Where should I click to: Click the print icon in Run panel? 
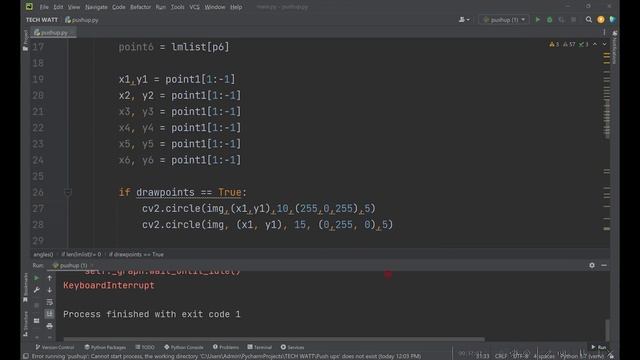pyautogui.click(x=49, y=326)
